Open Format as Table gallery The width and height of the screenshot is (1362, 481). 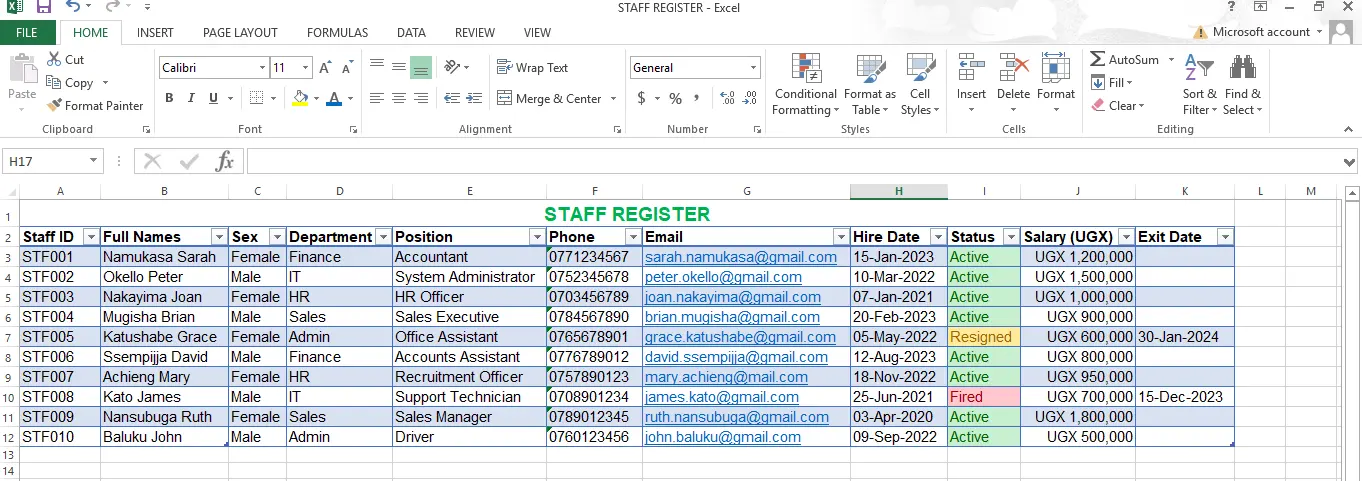(870, 84)
